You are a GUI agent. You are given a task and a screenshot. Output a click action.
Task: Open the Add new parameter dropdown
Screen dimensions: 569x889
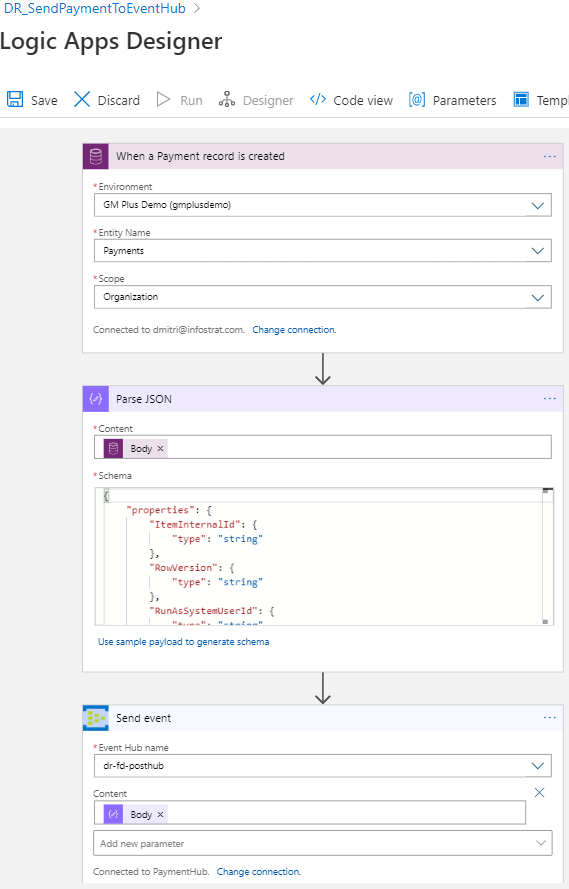pos(322,843)
